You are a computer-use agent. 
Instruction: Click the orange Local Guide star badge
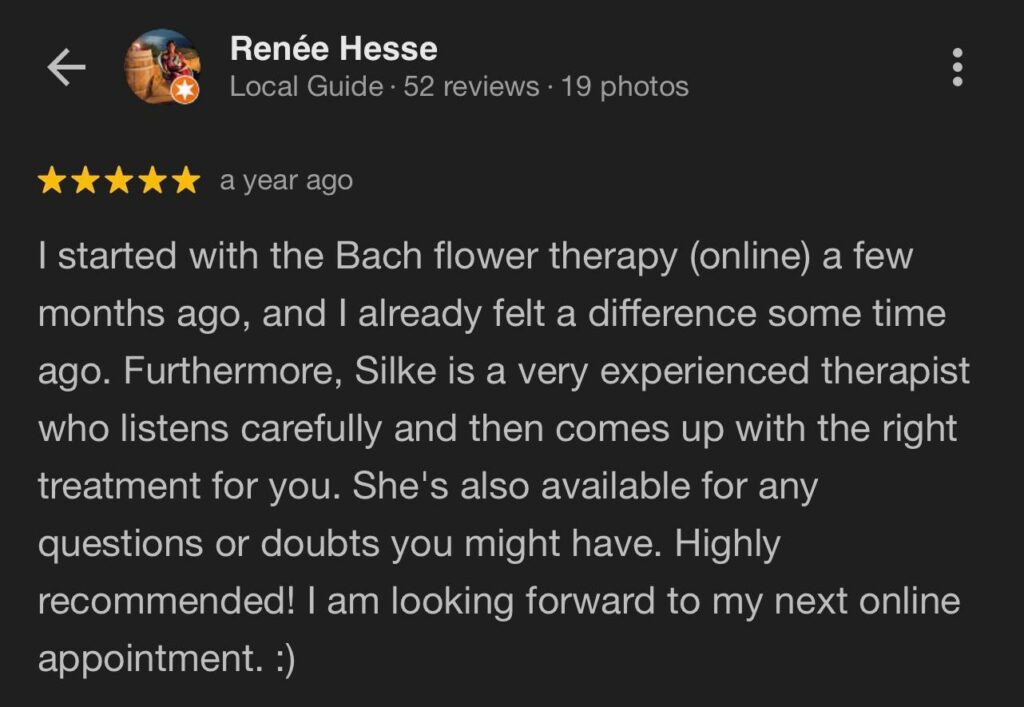[186, 92]
